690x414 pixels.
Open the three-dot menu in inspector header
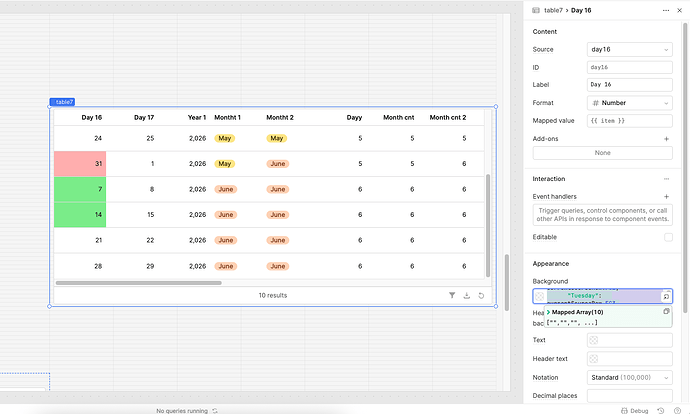click(666, 10)
